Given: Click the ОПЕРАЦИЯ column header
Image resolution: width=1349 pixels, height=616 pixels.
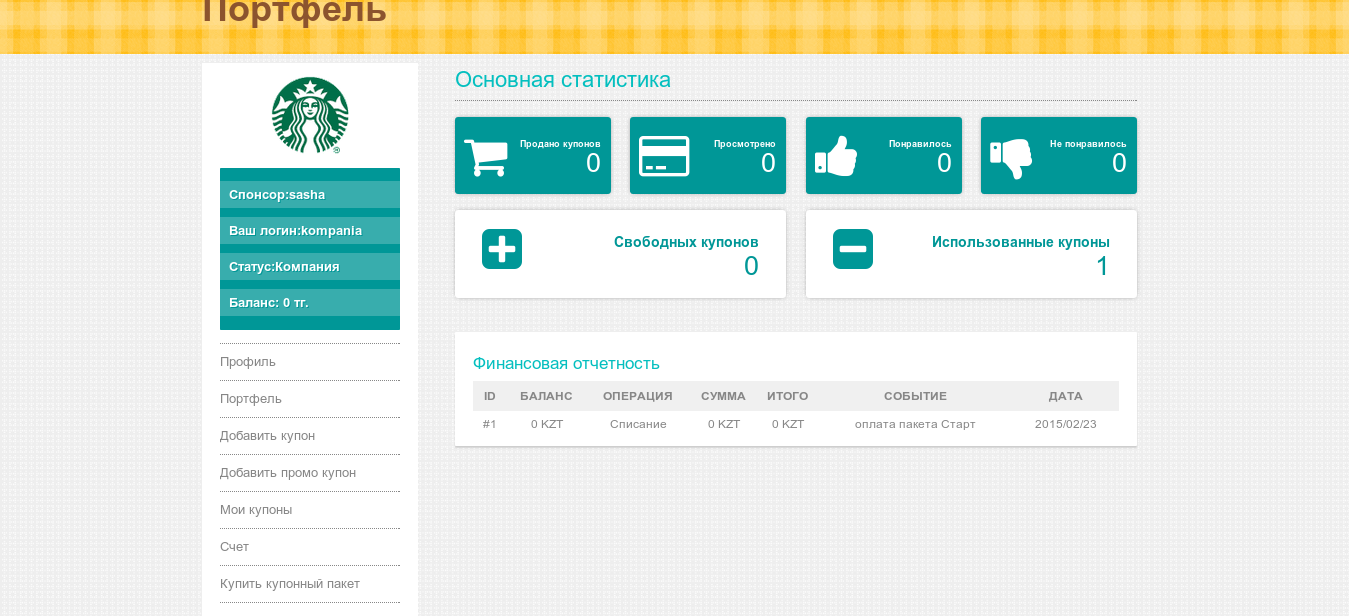Looking at the screenshot, I should [x=638, y=397].
